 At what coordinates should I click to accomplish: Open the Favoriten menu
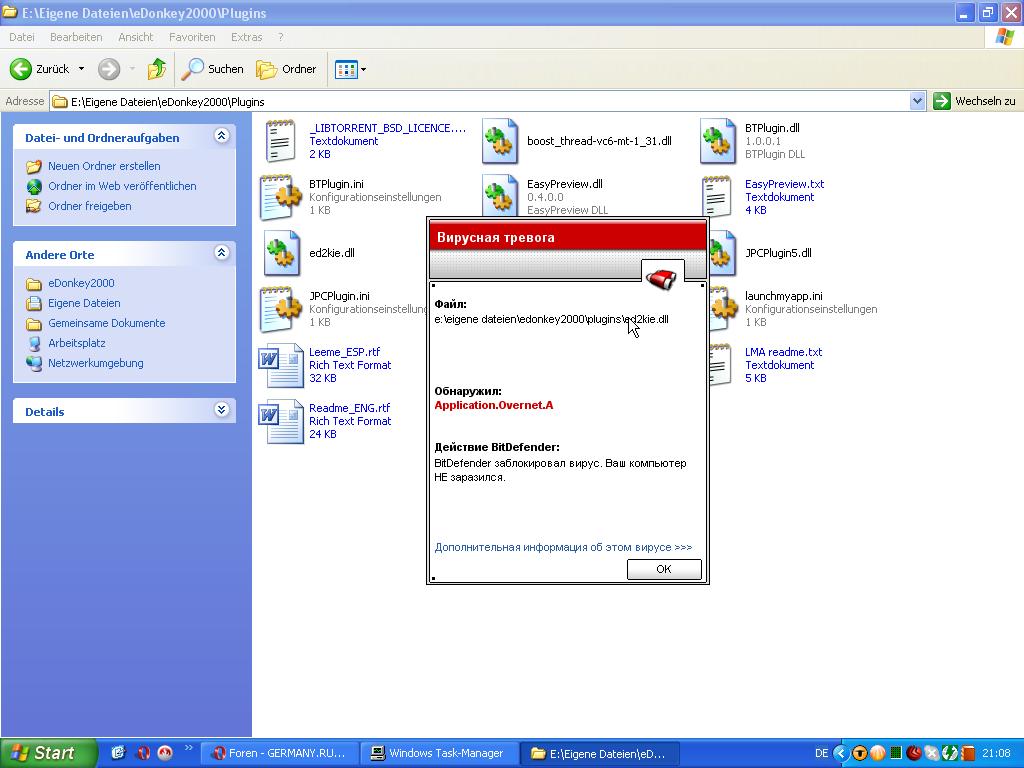click(192, 37)
